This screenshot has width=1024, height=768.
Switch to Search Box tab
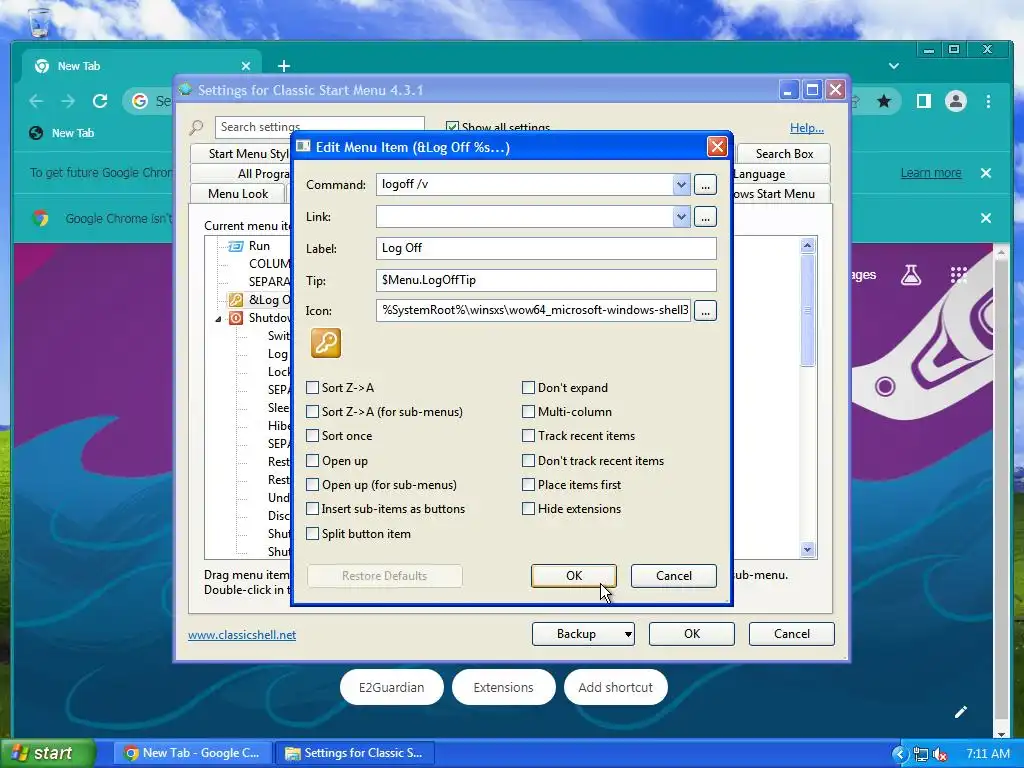(x=784, y=153)
